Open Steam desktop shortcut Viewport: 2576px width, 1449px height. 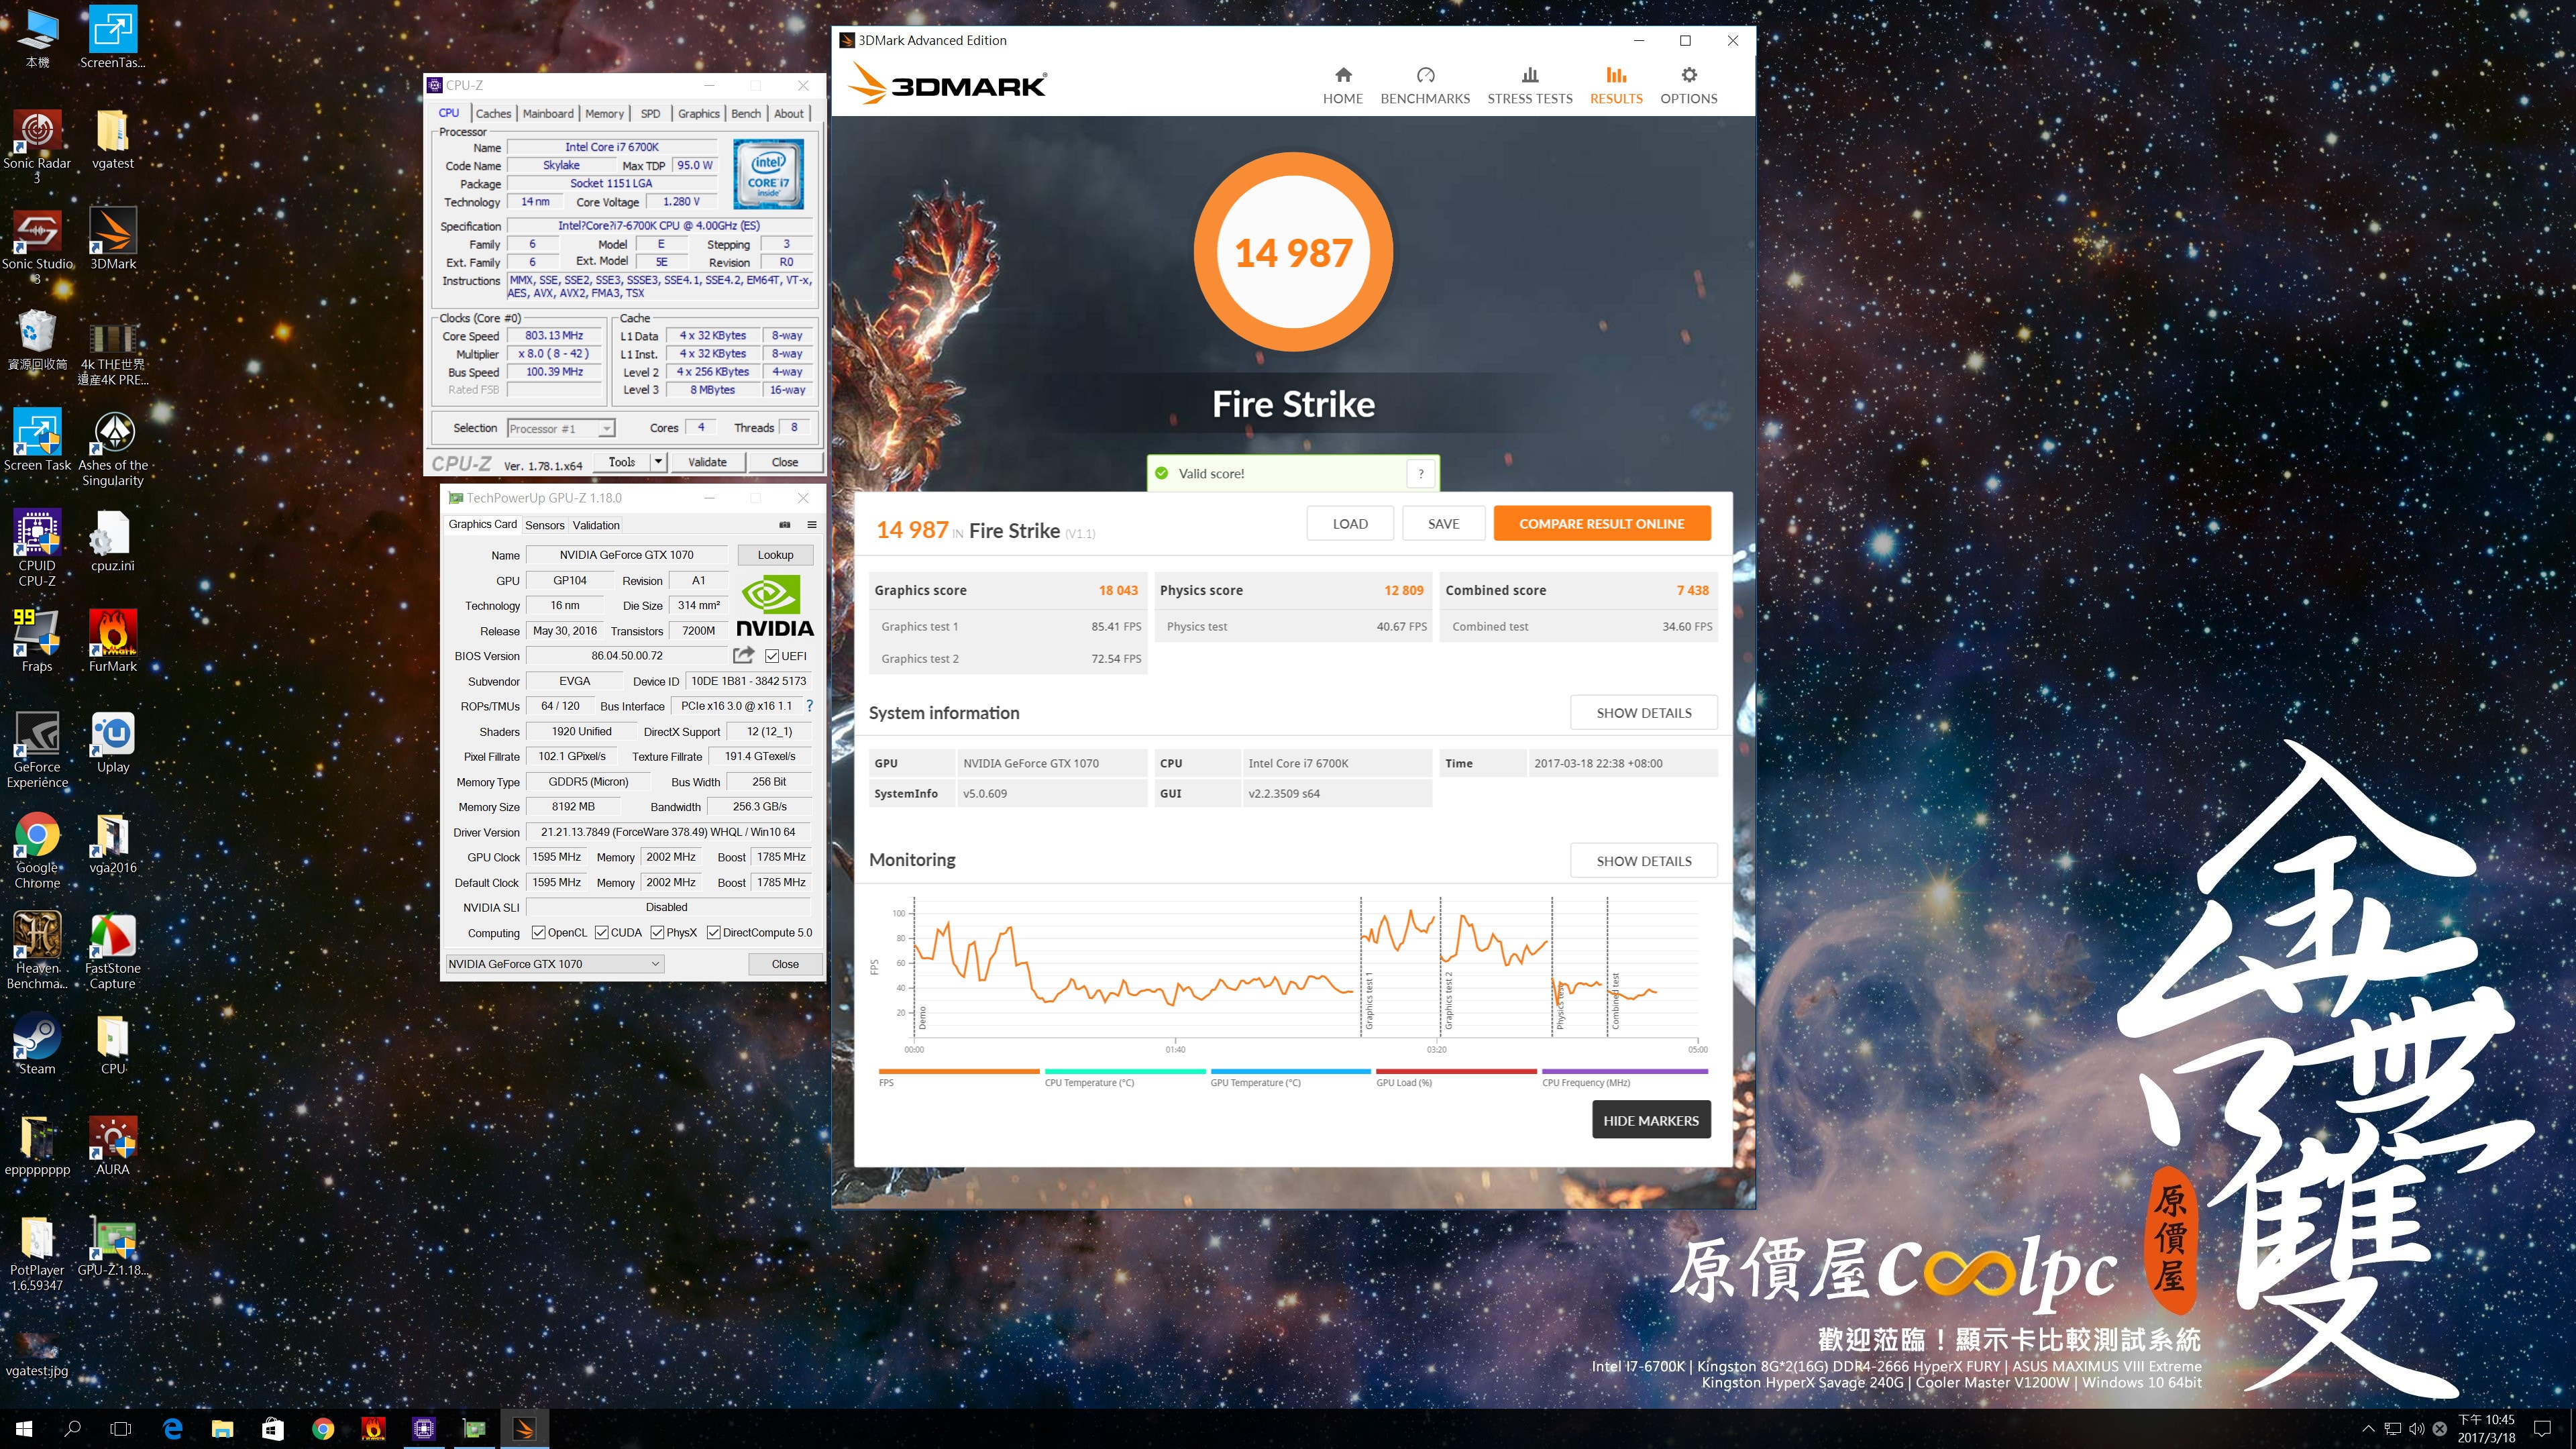(x=37, y=1045)
